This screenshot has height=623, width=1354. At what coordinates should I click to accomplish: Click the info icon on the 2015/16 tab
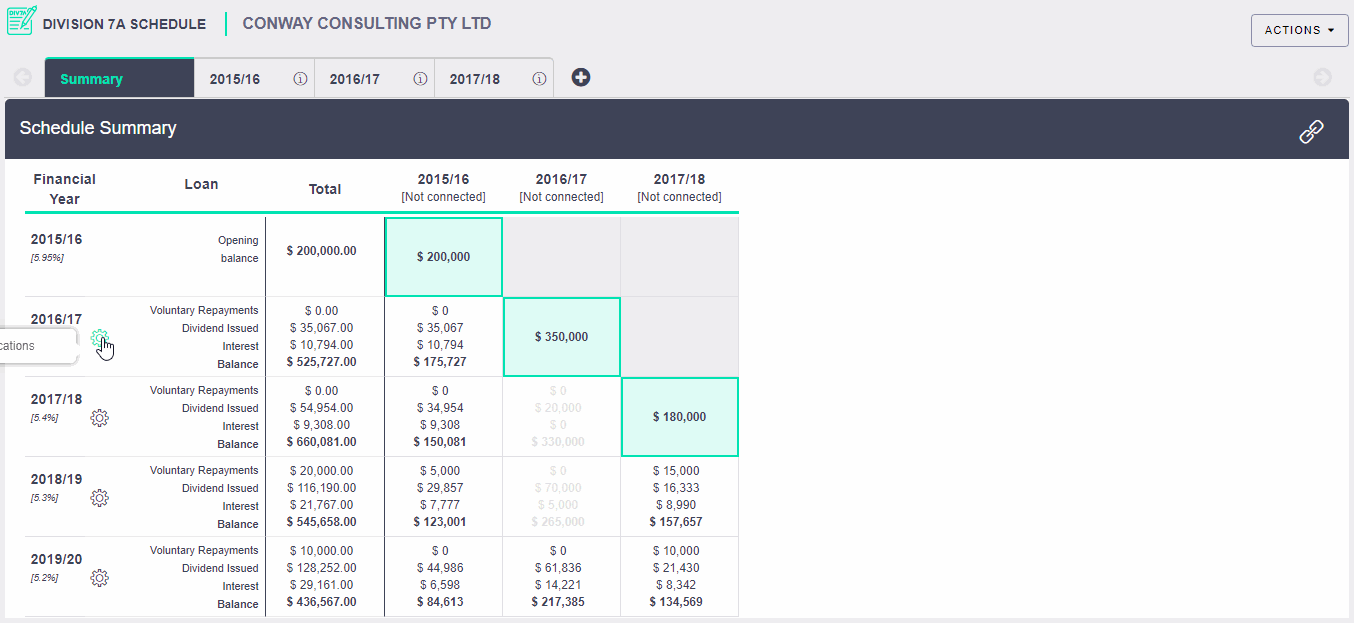[x=300, y=79]
